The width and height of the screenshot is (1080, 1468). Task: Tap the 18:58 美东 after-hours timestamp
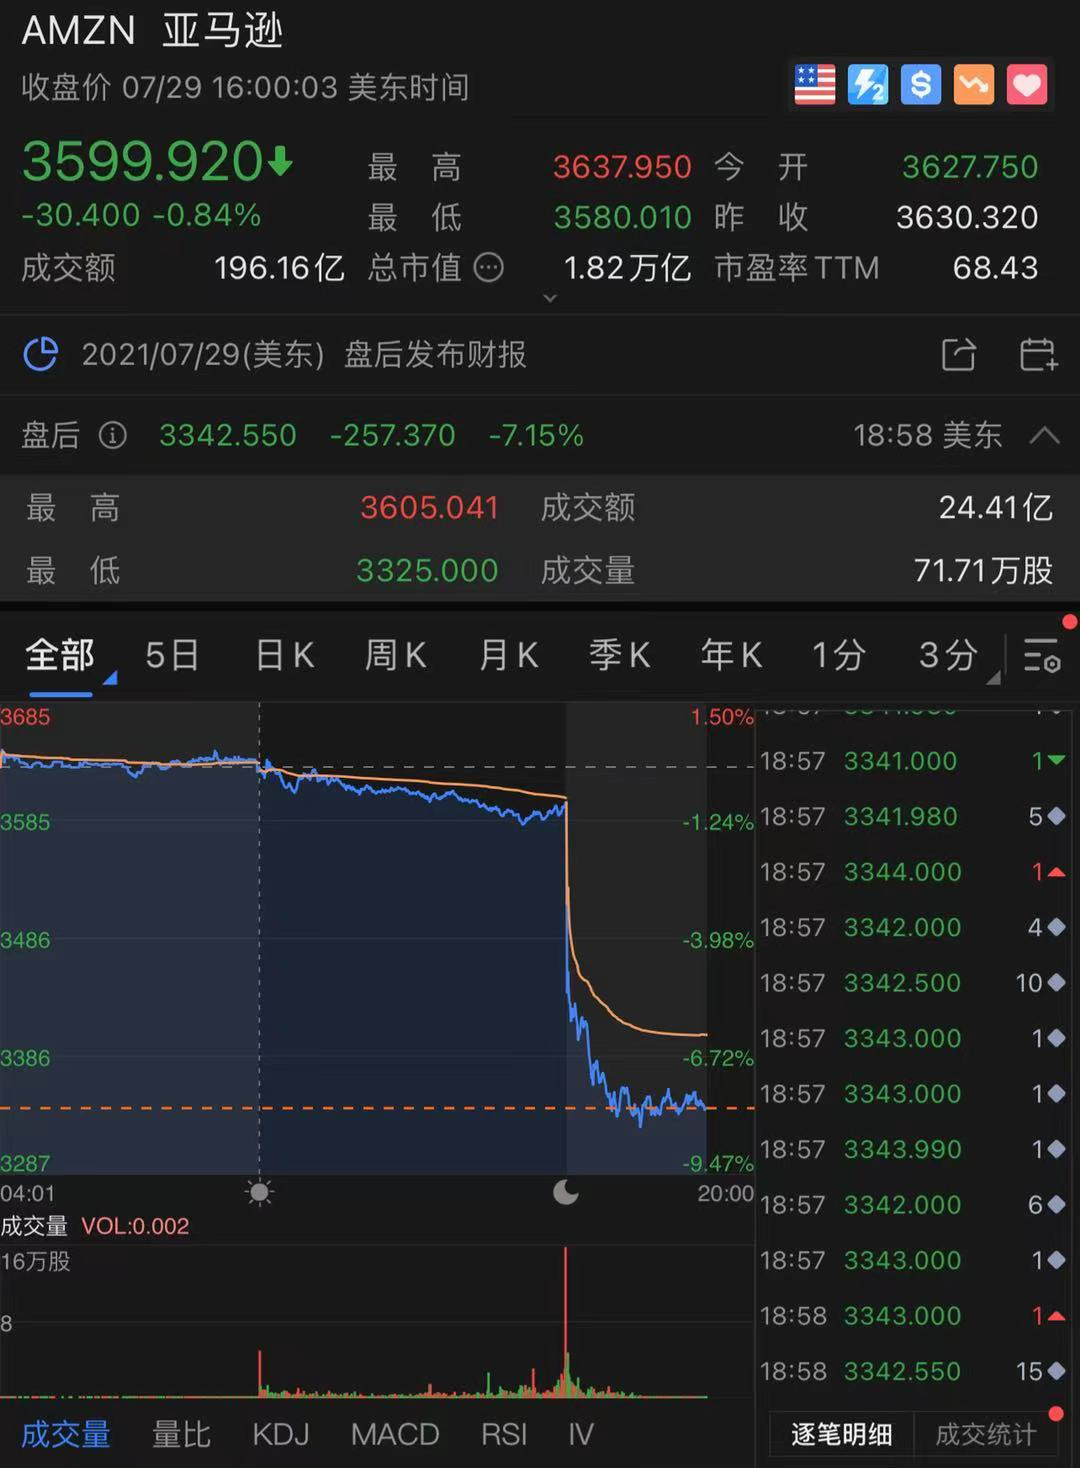927,435
